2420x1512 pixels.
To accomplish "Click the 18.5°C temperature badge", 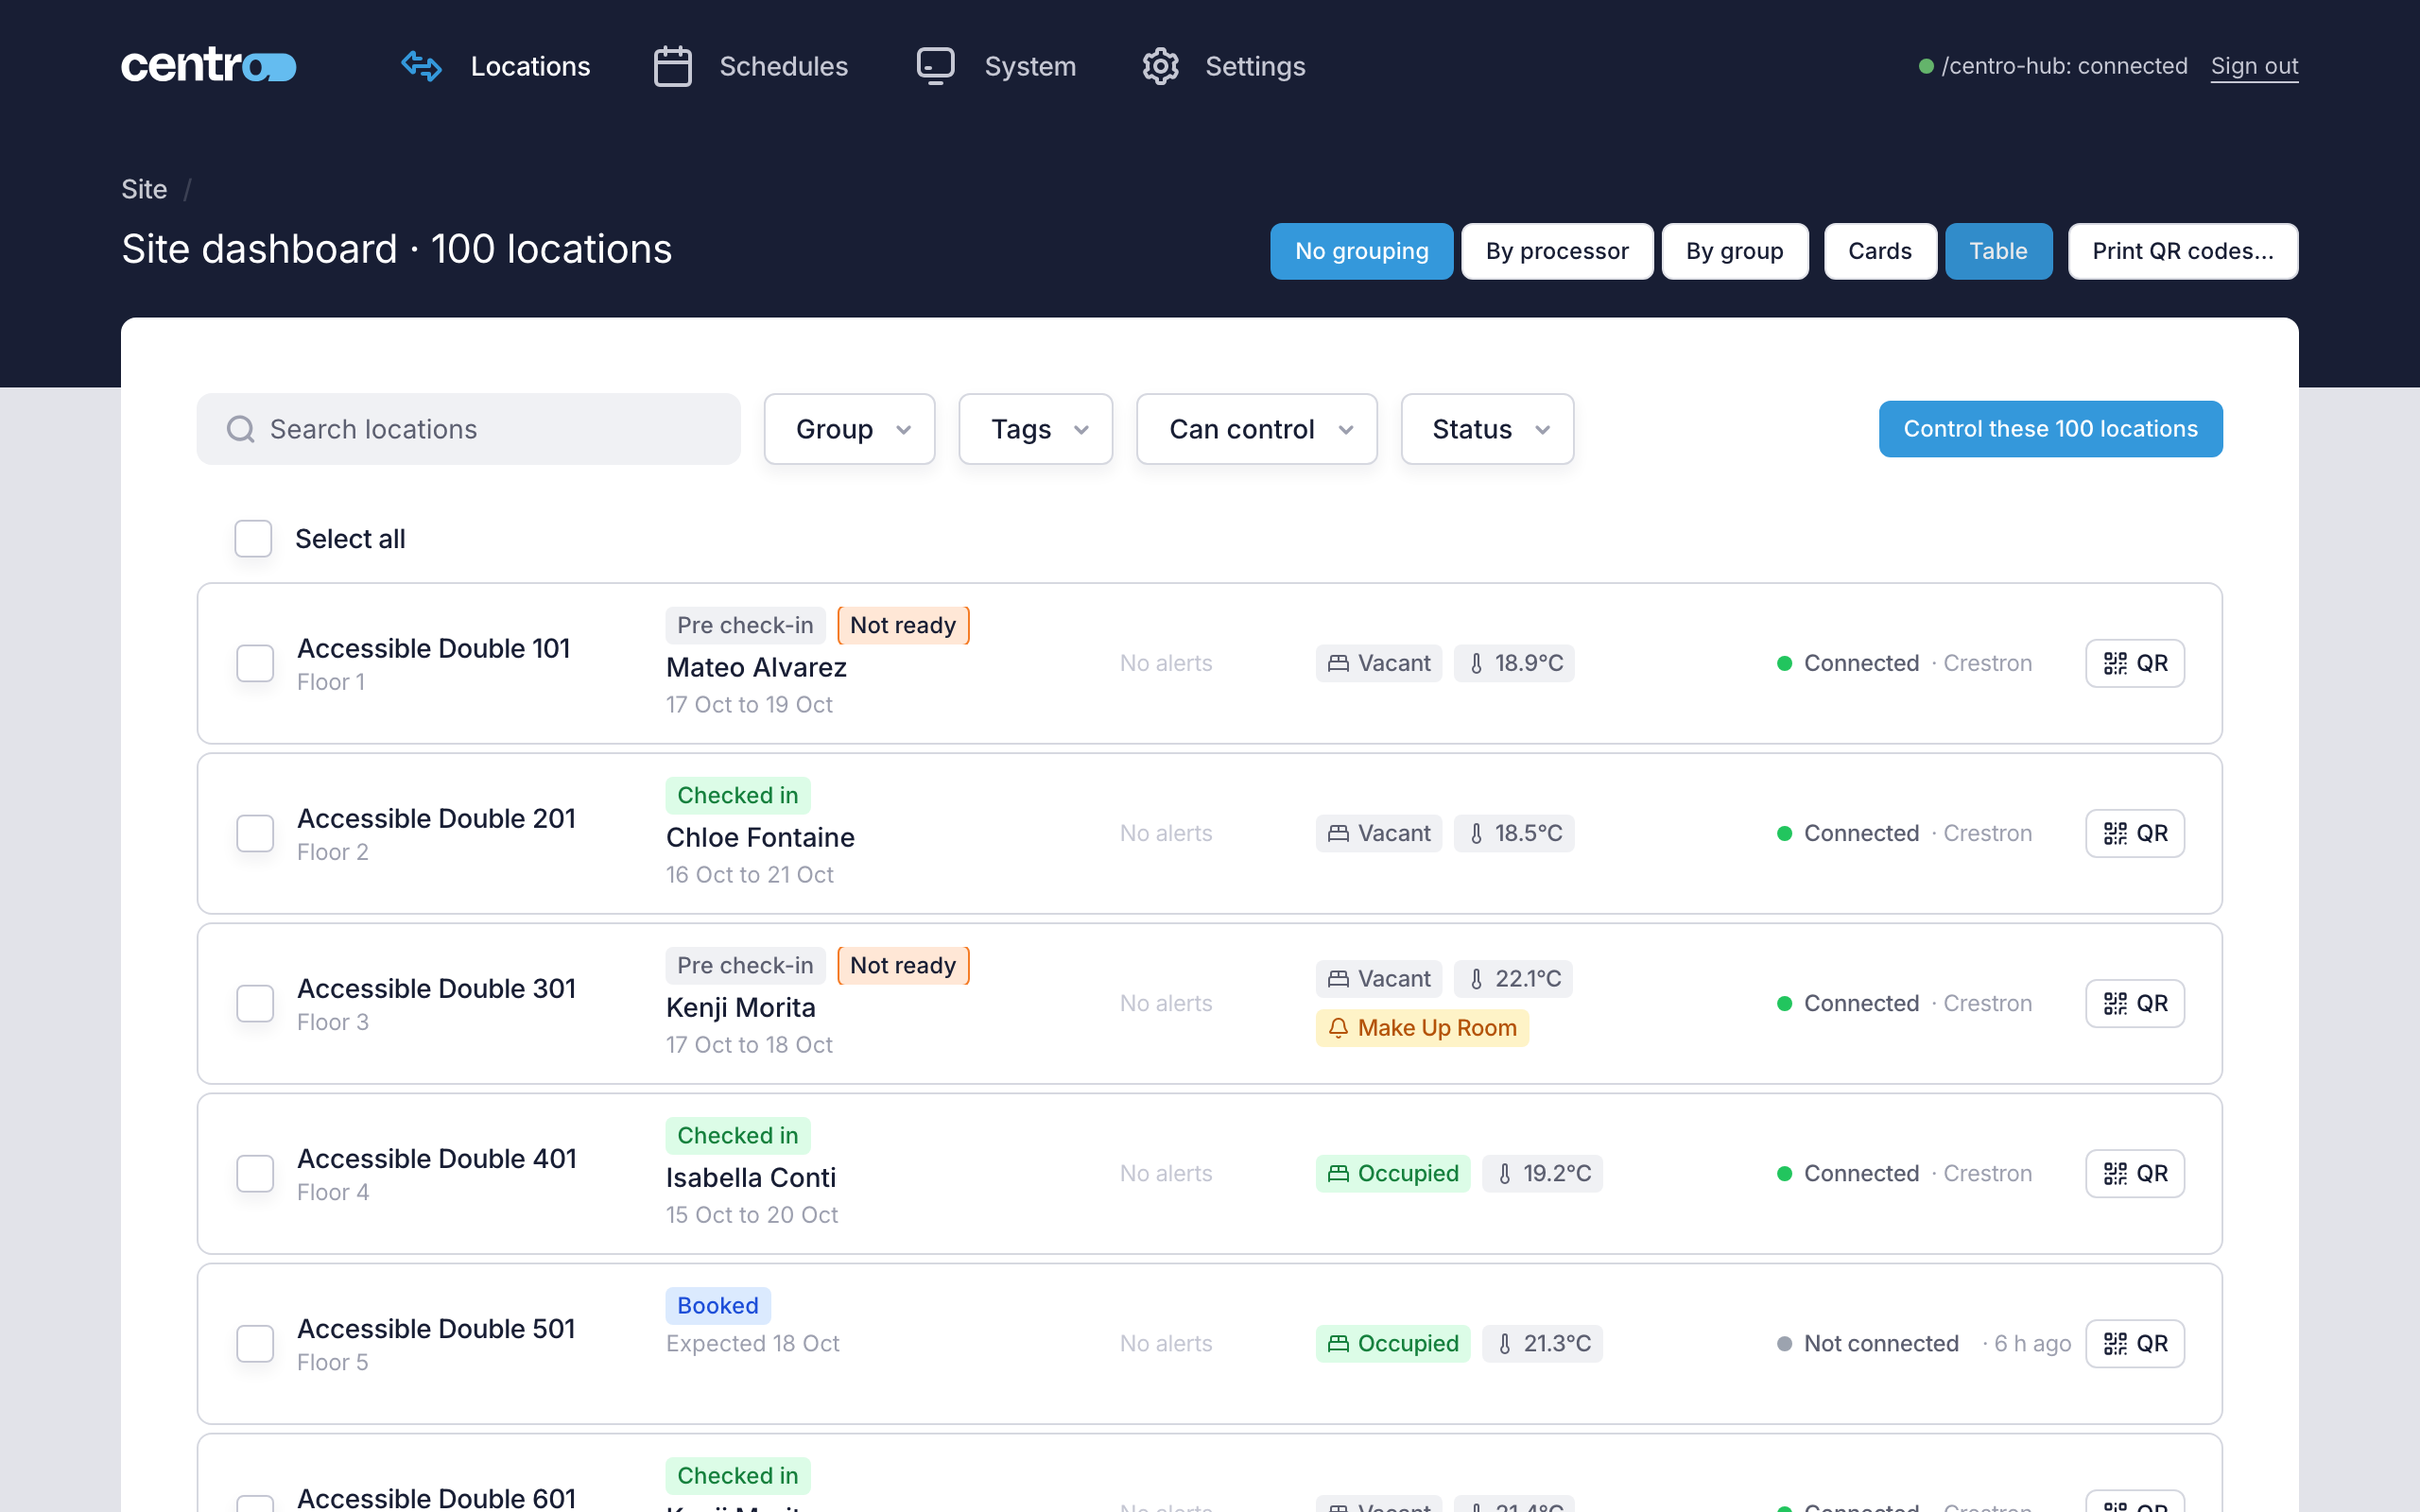I will (1514, 833).
